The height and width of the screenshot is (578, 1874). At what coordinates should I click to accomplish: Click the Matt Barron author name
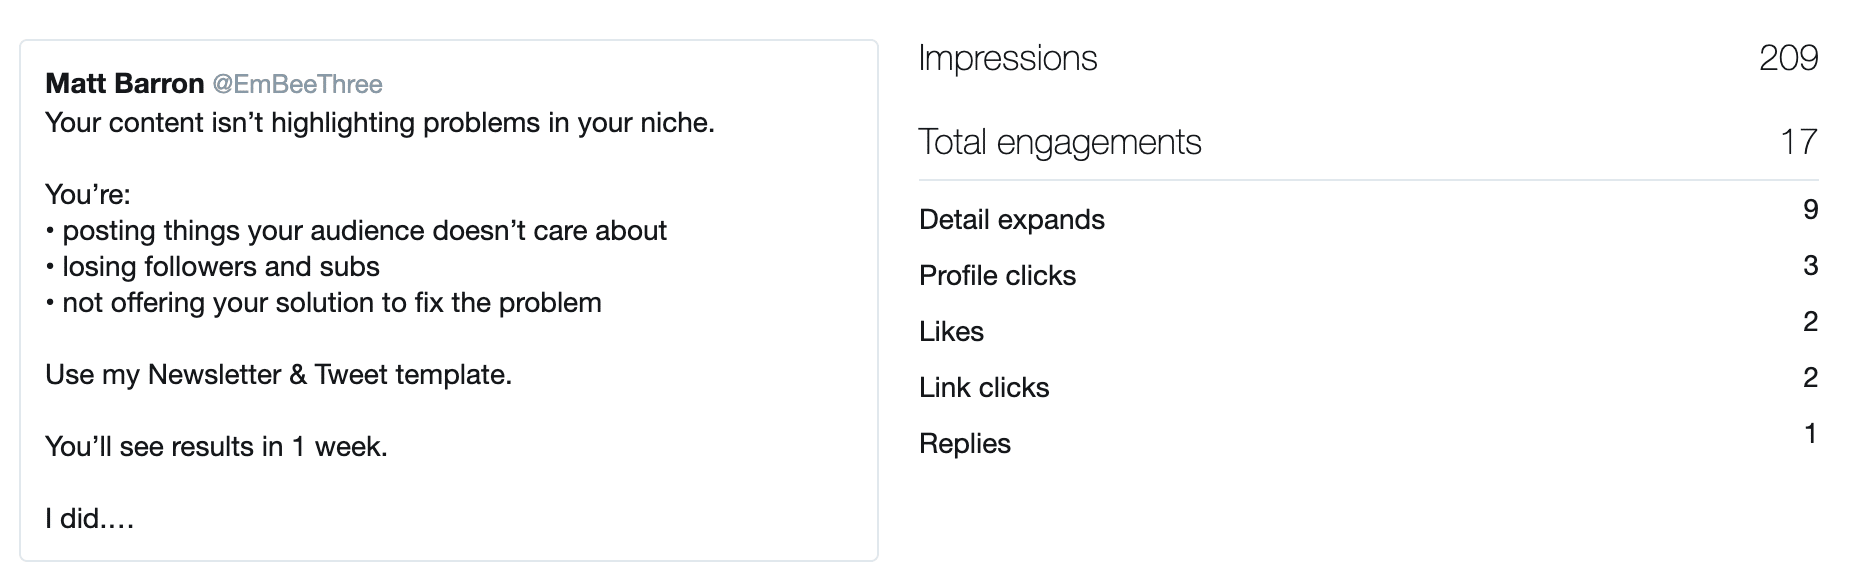tap(125, 84)
